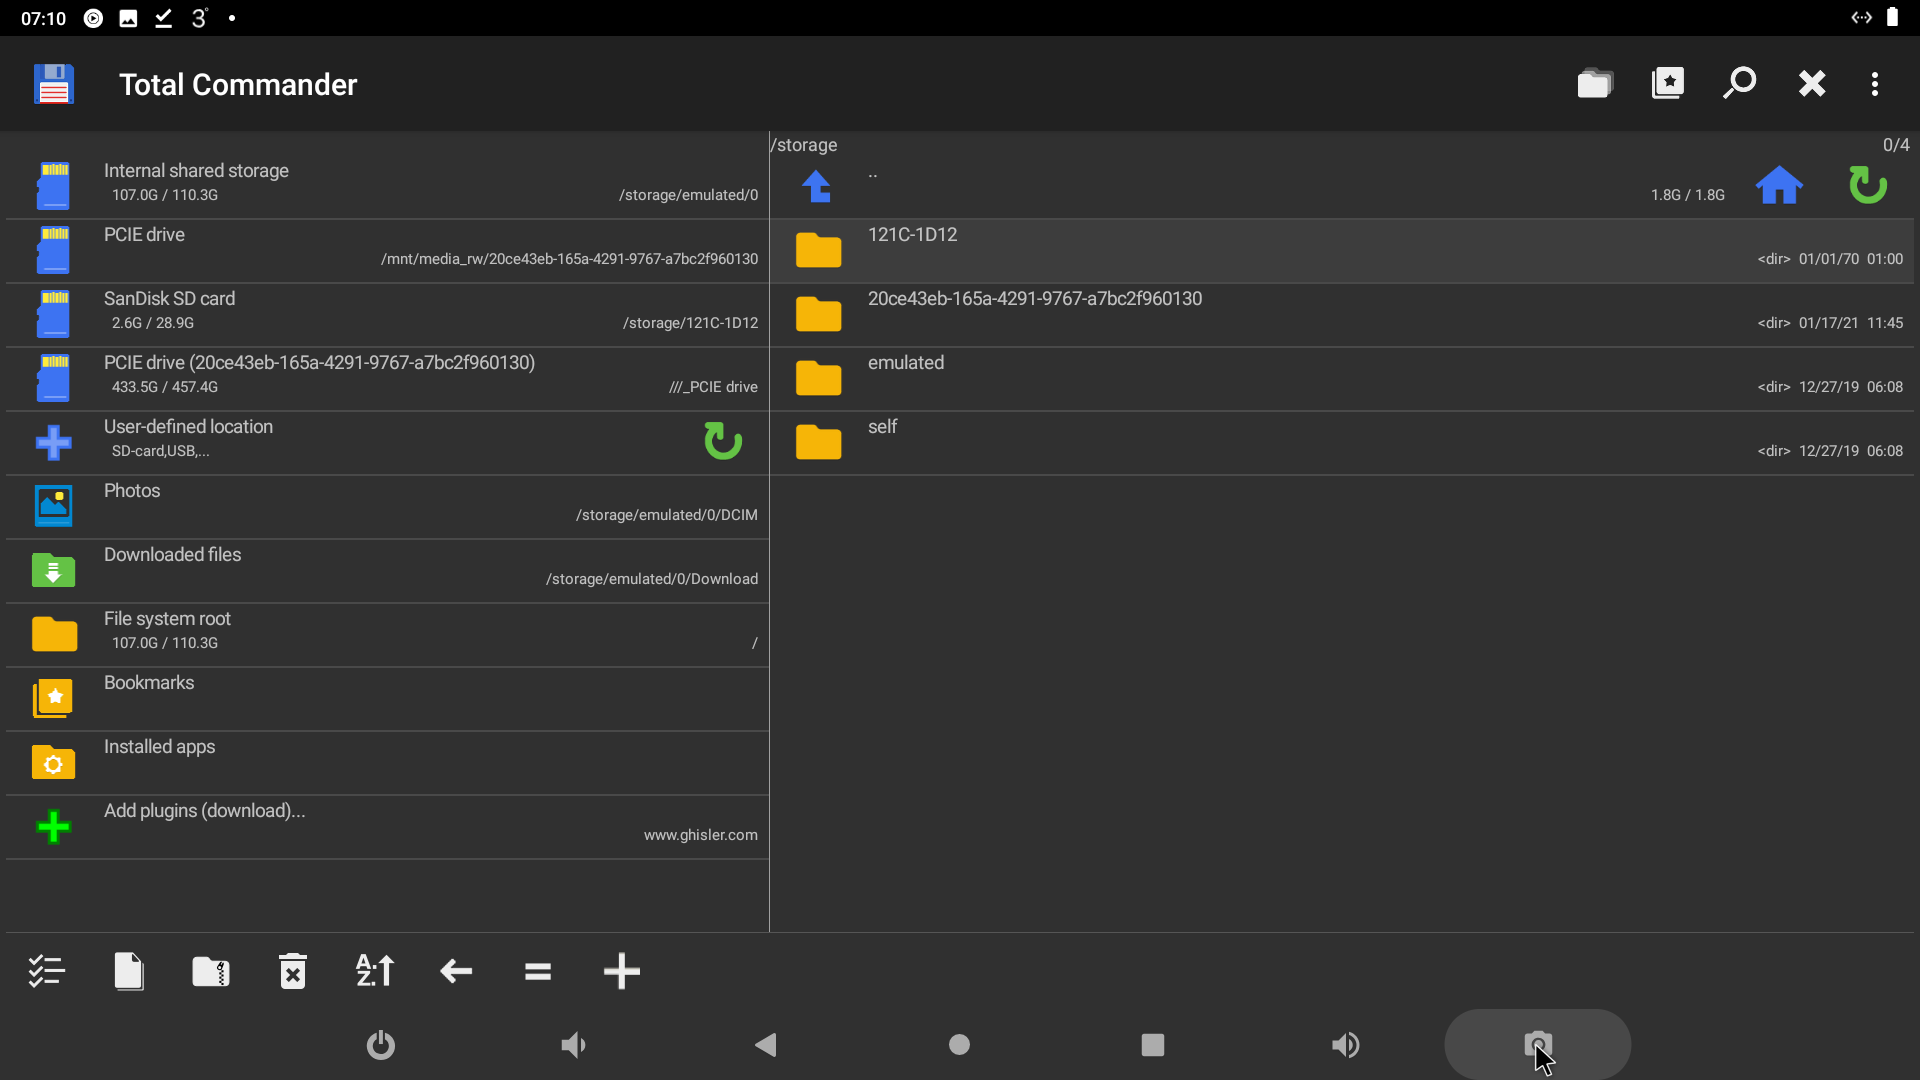The width and height of the screenshot is (1920, 1080).
Task: Open the select/unselect files checklist tool
Action: point(46,971)
